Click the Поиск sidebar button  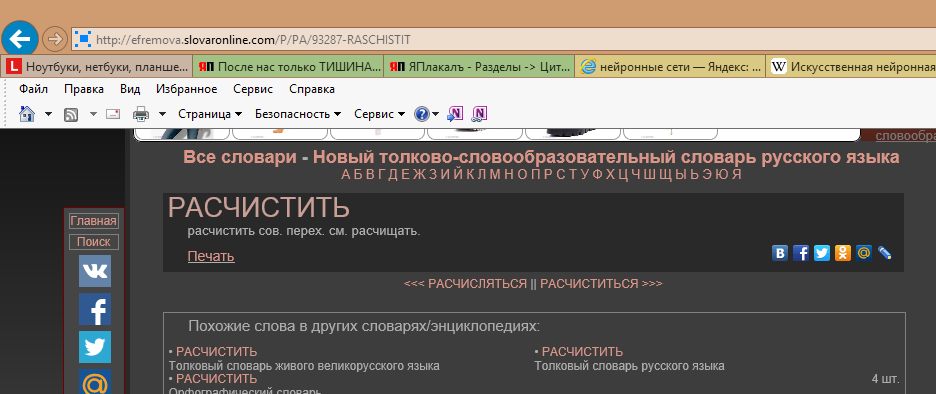pos(94,242)
